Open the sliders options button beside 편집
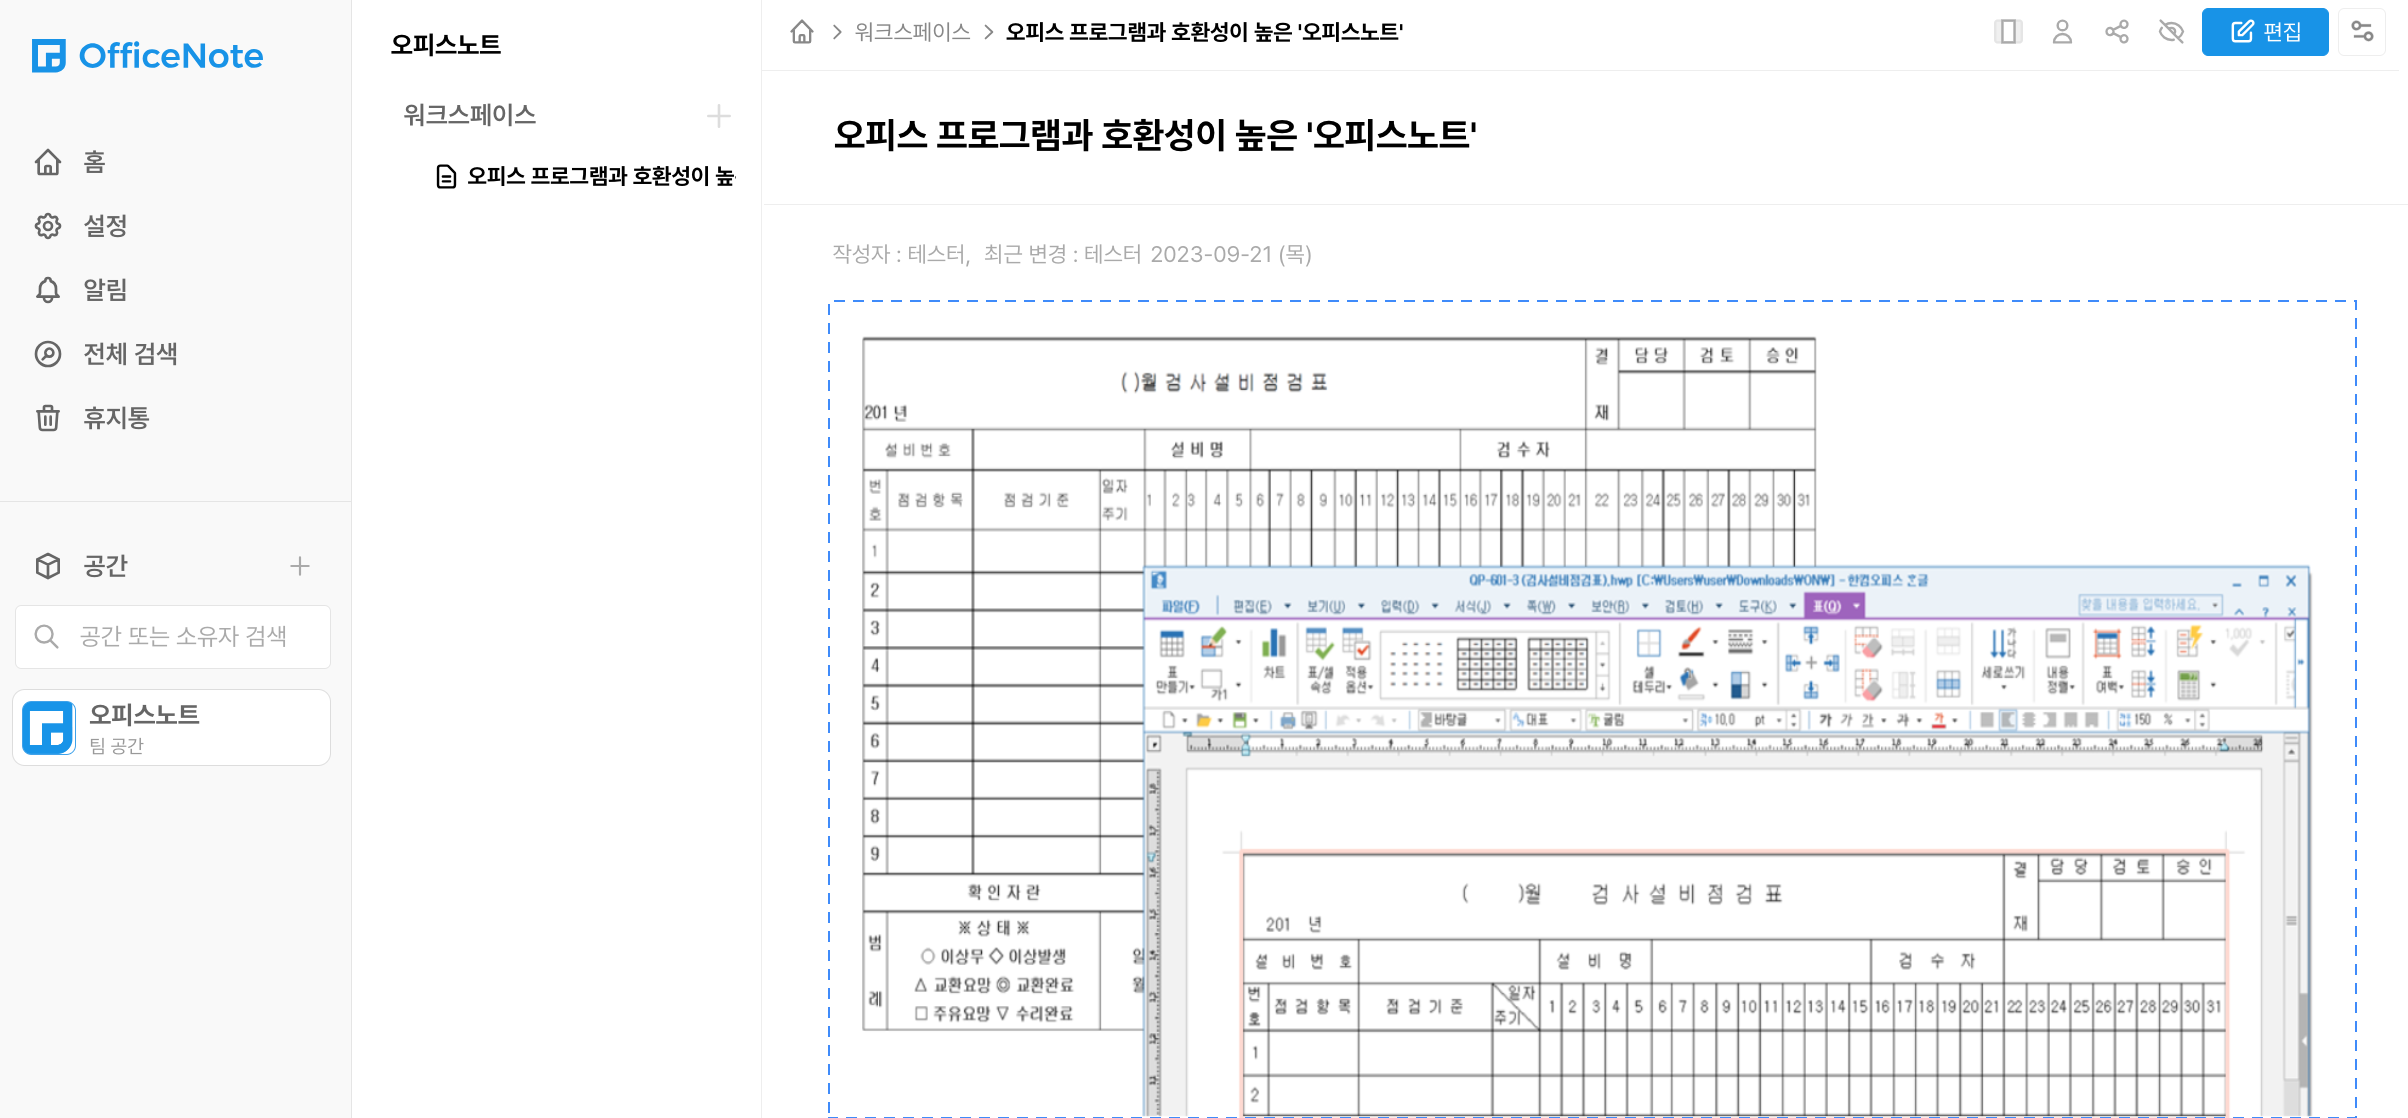 2362,32
